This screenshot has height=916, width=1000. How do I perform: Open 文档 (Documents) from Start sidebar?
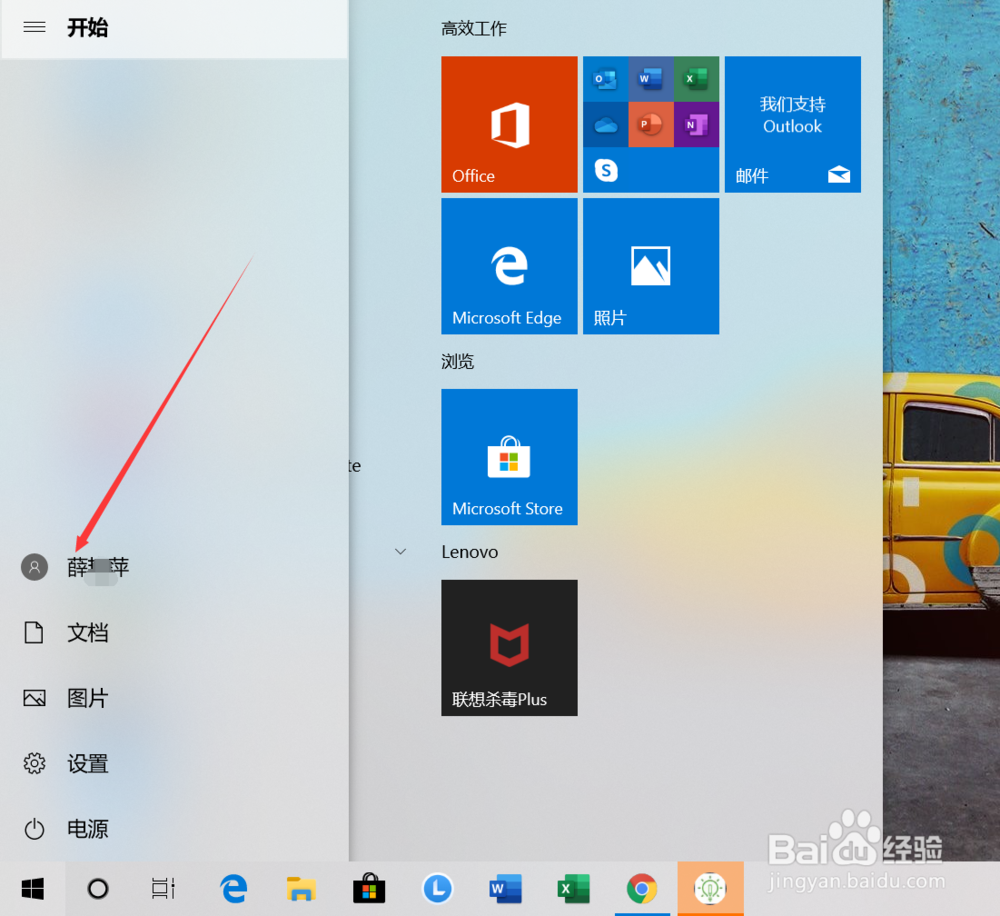pyautogui.click(x=66, y=633)
